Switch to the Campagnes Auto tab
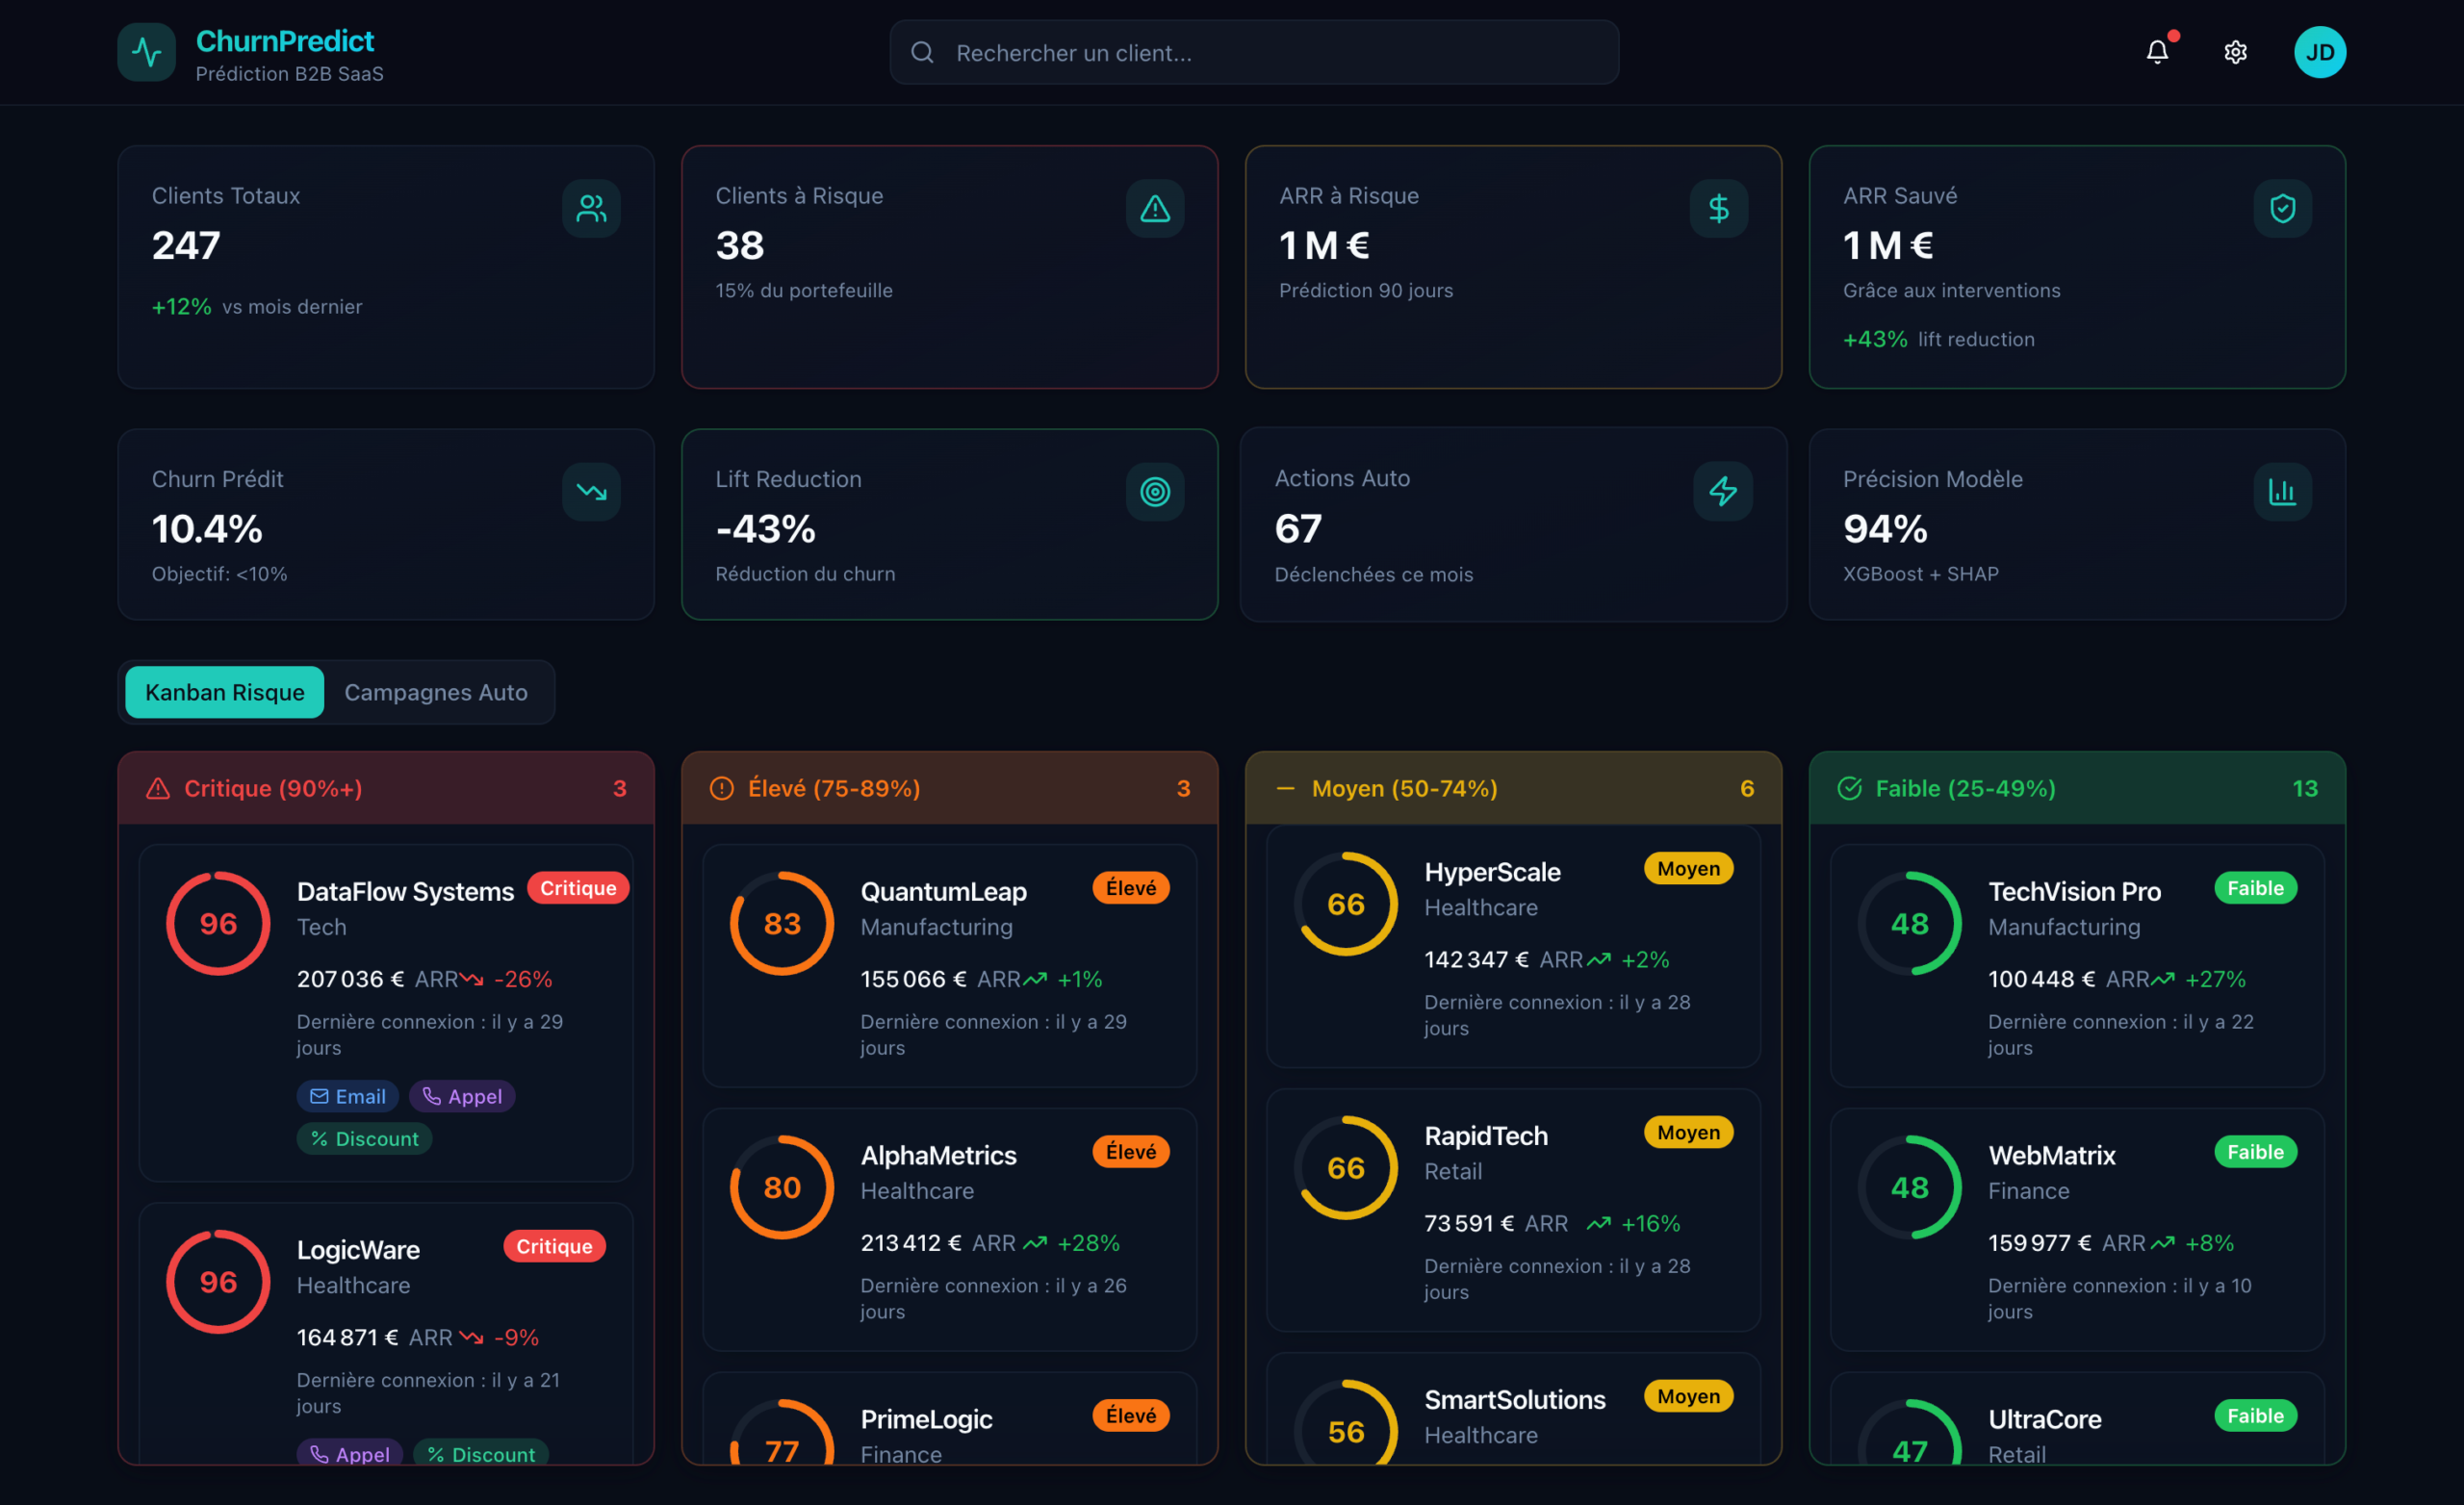The width and height of the screenshot is (2464, 1505). coord(435,692)
